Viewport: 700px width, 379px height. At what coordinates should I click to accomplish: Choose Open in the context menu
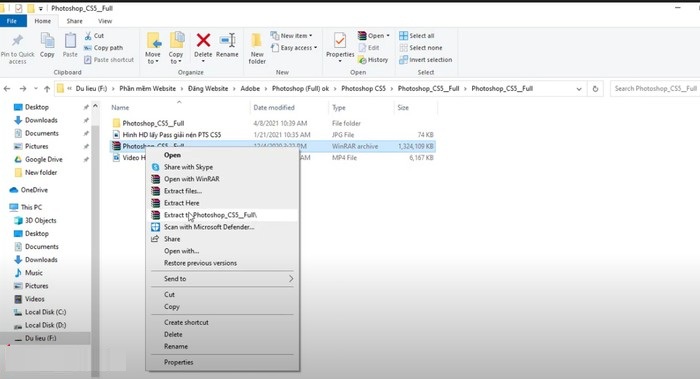(172, 155)
